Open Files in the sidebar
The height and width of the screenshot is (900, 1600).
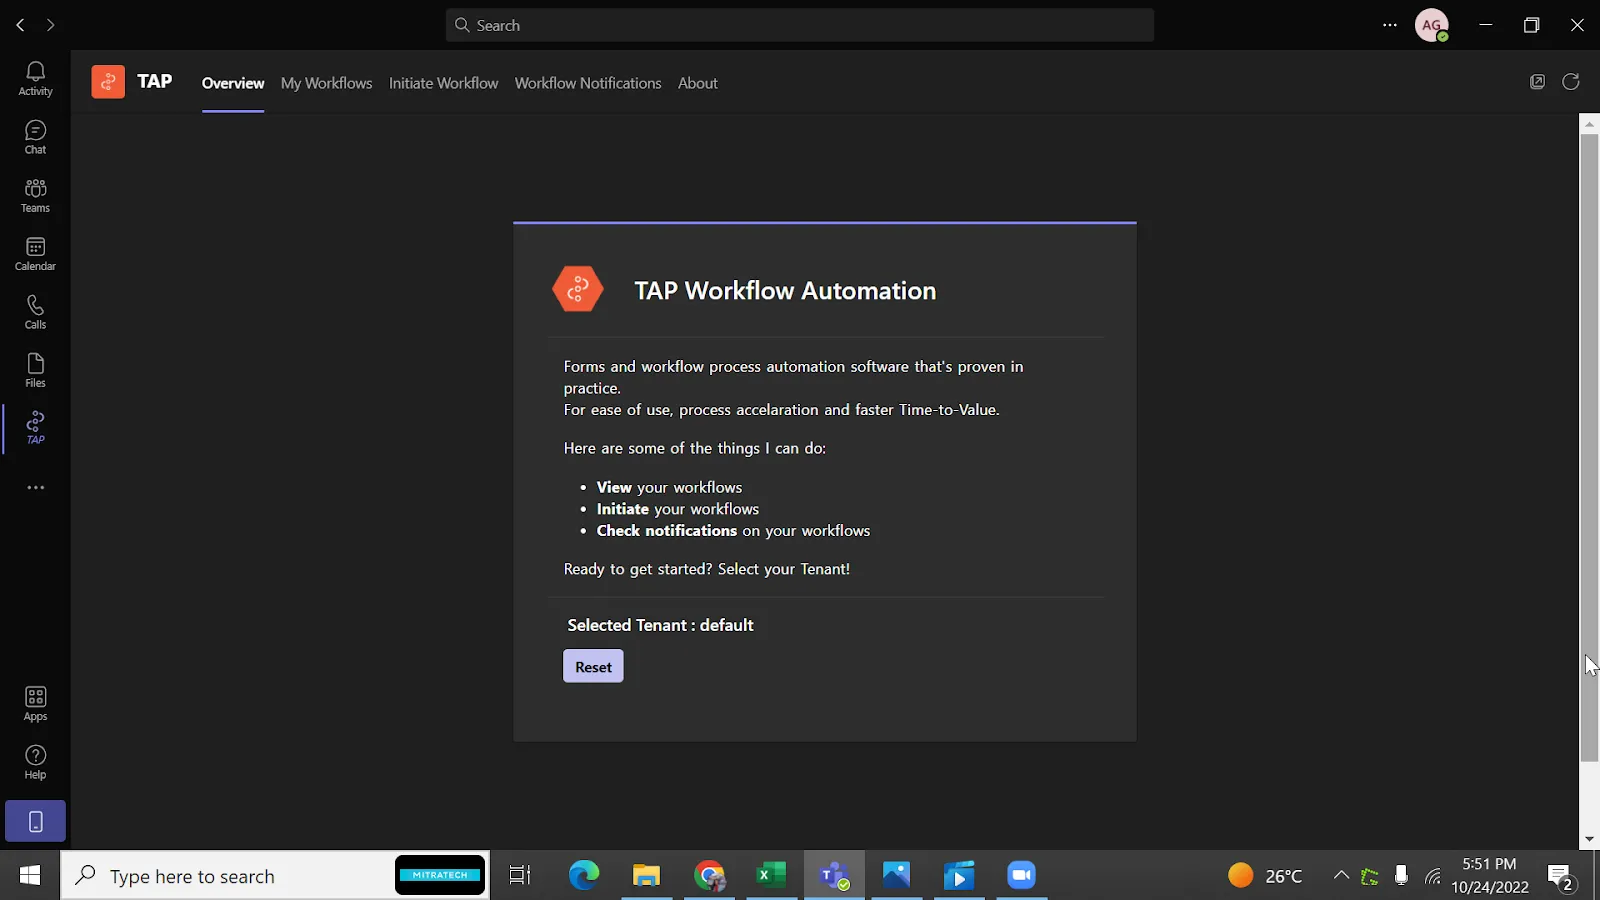pos(35,370)
